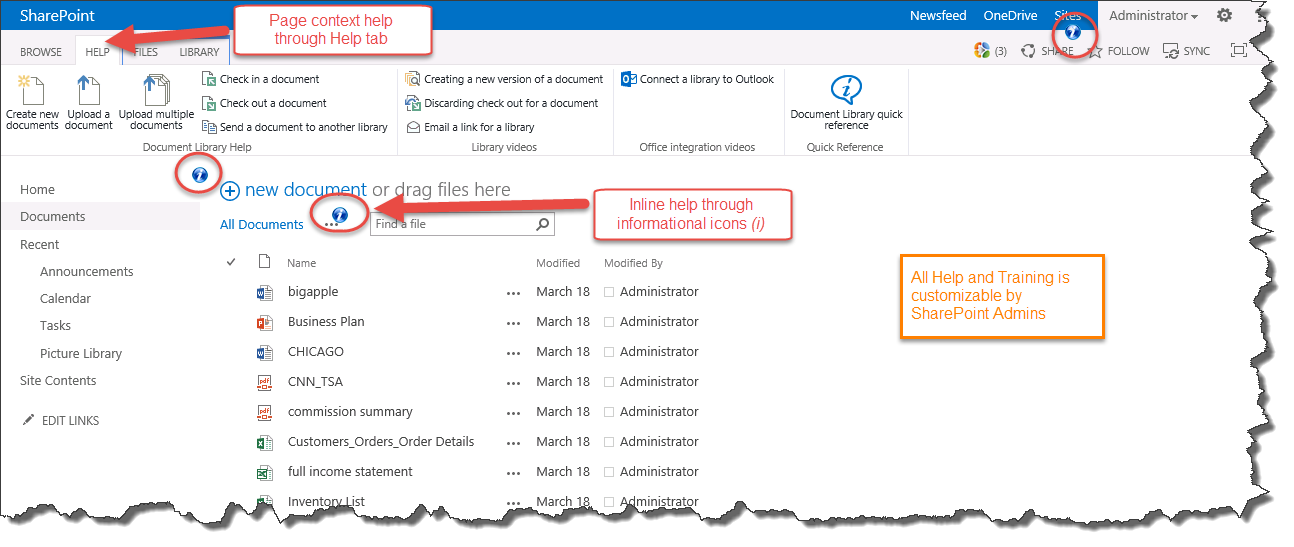Click the PowerPoint icon for Business Plan

click(x=265, y=322)
